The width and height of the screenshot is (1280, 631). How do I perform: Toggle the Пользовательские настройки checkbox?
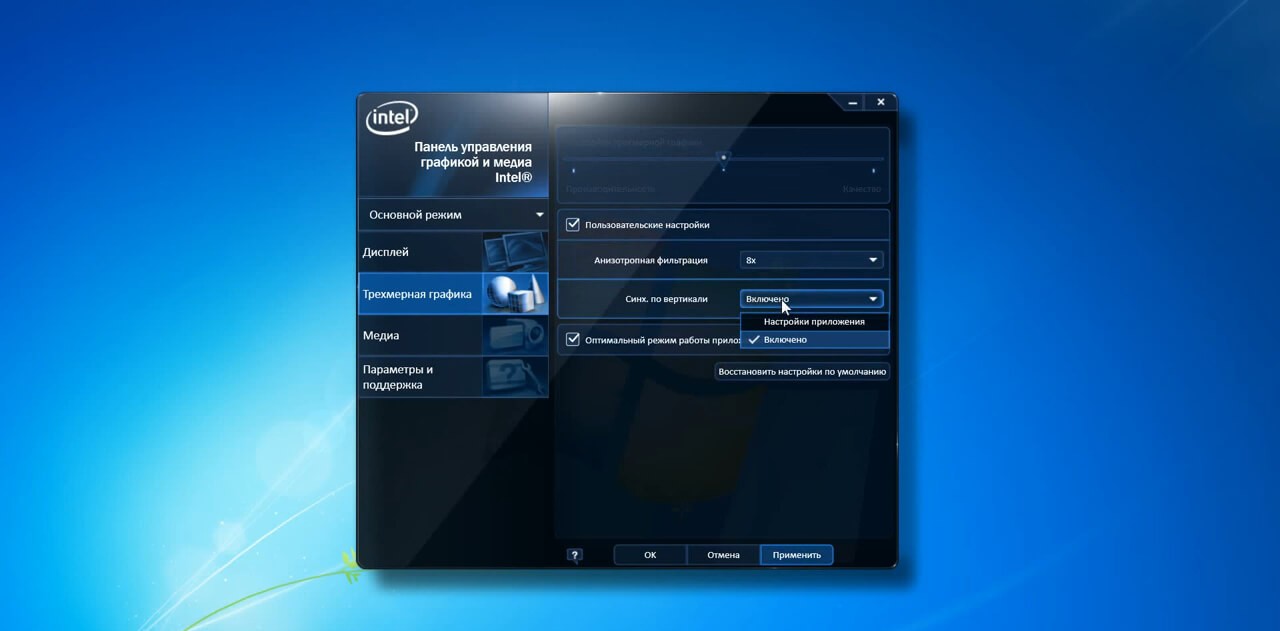573,225
